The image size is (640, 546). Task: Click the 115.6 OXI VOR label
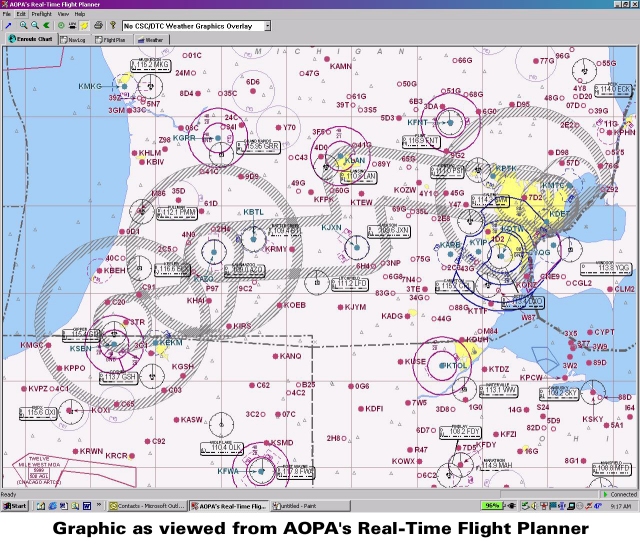click(38, 413)
